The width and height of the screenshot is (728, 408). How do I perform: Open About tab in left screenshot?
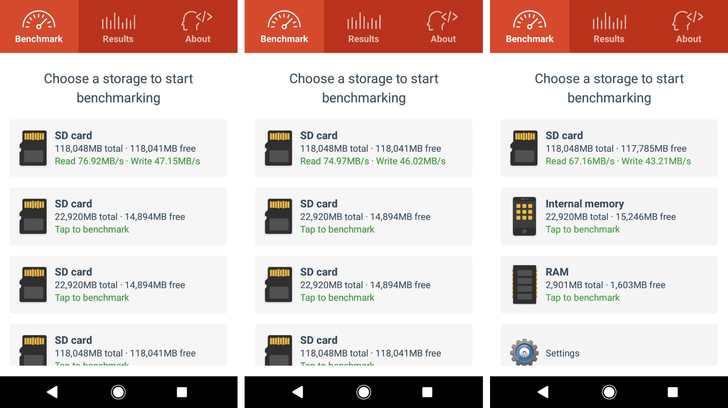coord(198,26)
